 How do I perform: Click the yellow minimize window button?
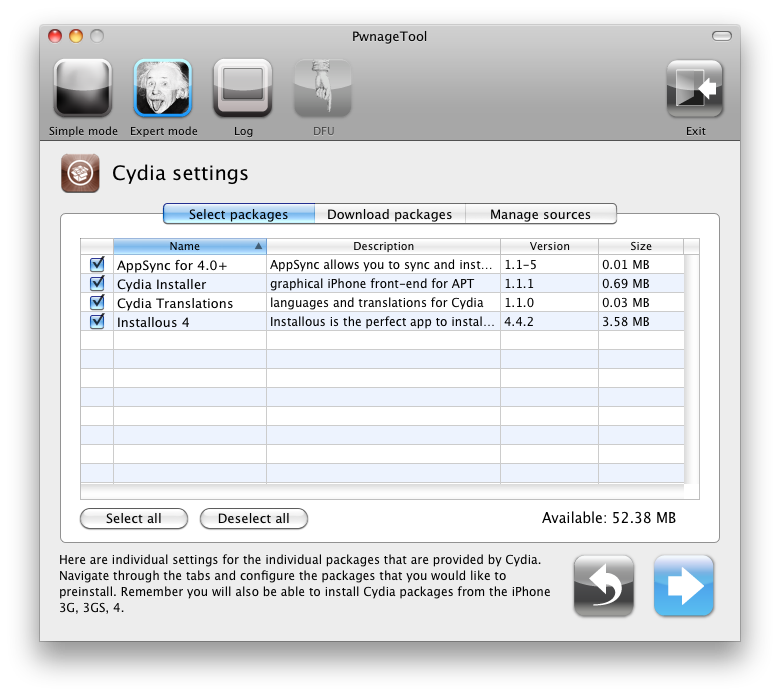76,36
